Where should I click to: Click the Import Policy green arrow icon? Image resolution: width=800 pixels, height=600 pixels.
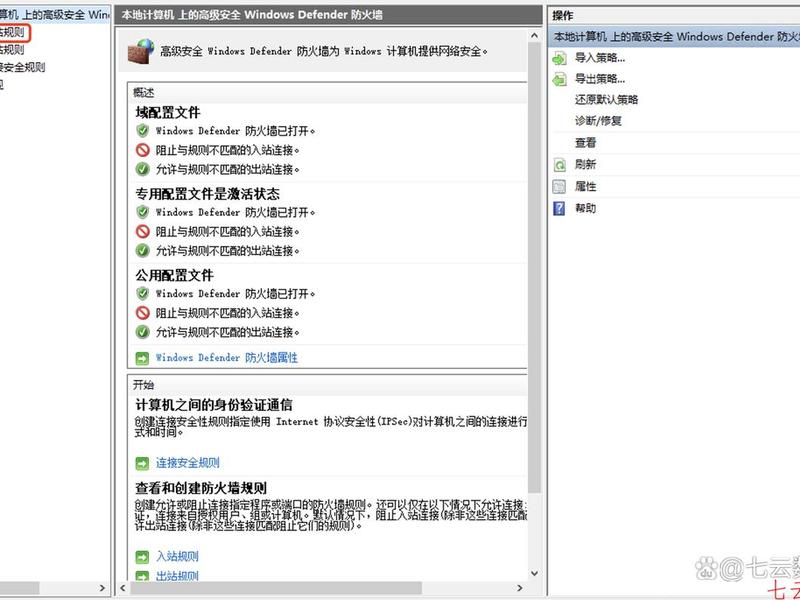click(560, 58)
